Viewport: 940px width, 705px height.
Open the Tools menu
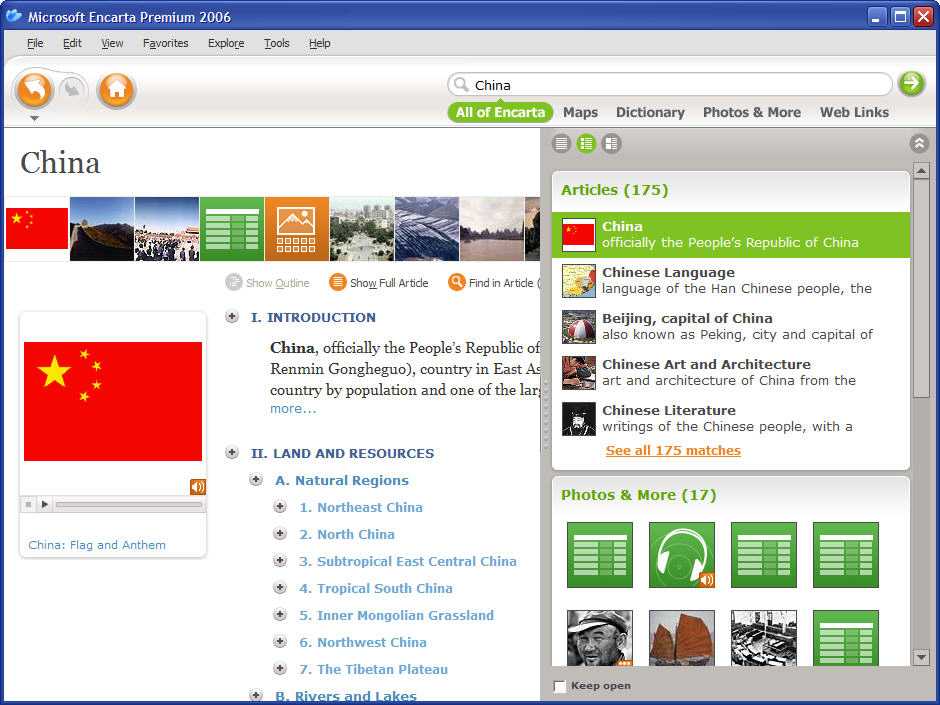277,43
